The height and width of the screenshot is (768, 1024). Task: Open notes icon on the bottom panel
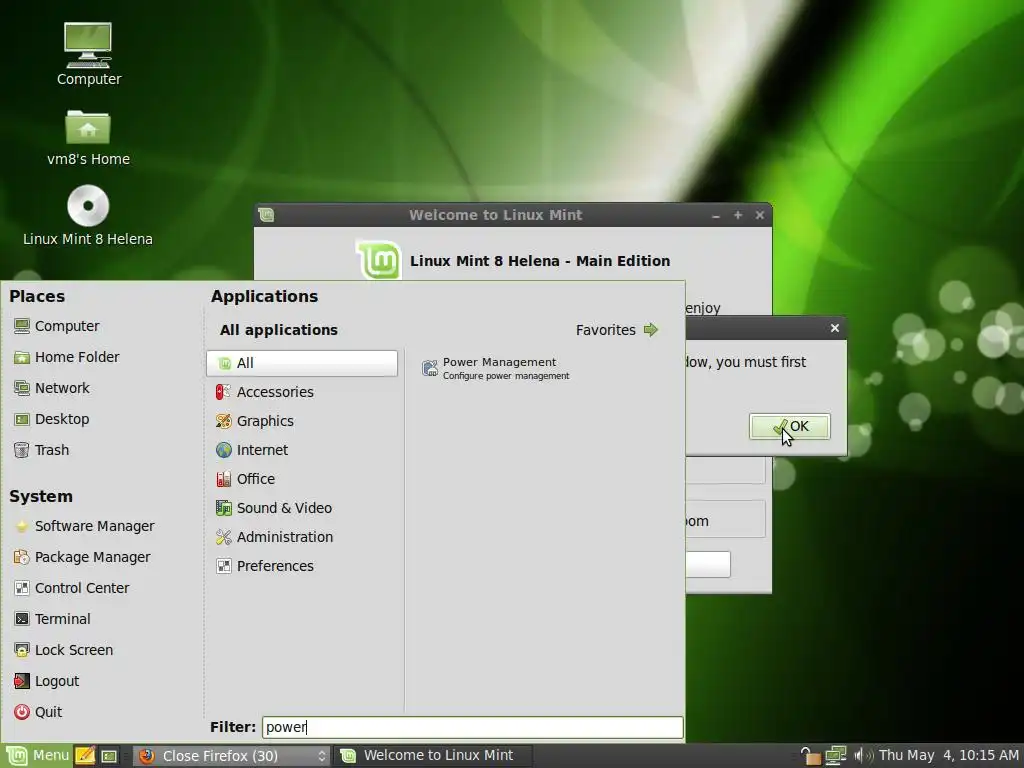tap(85, 756)
